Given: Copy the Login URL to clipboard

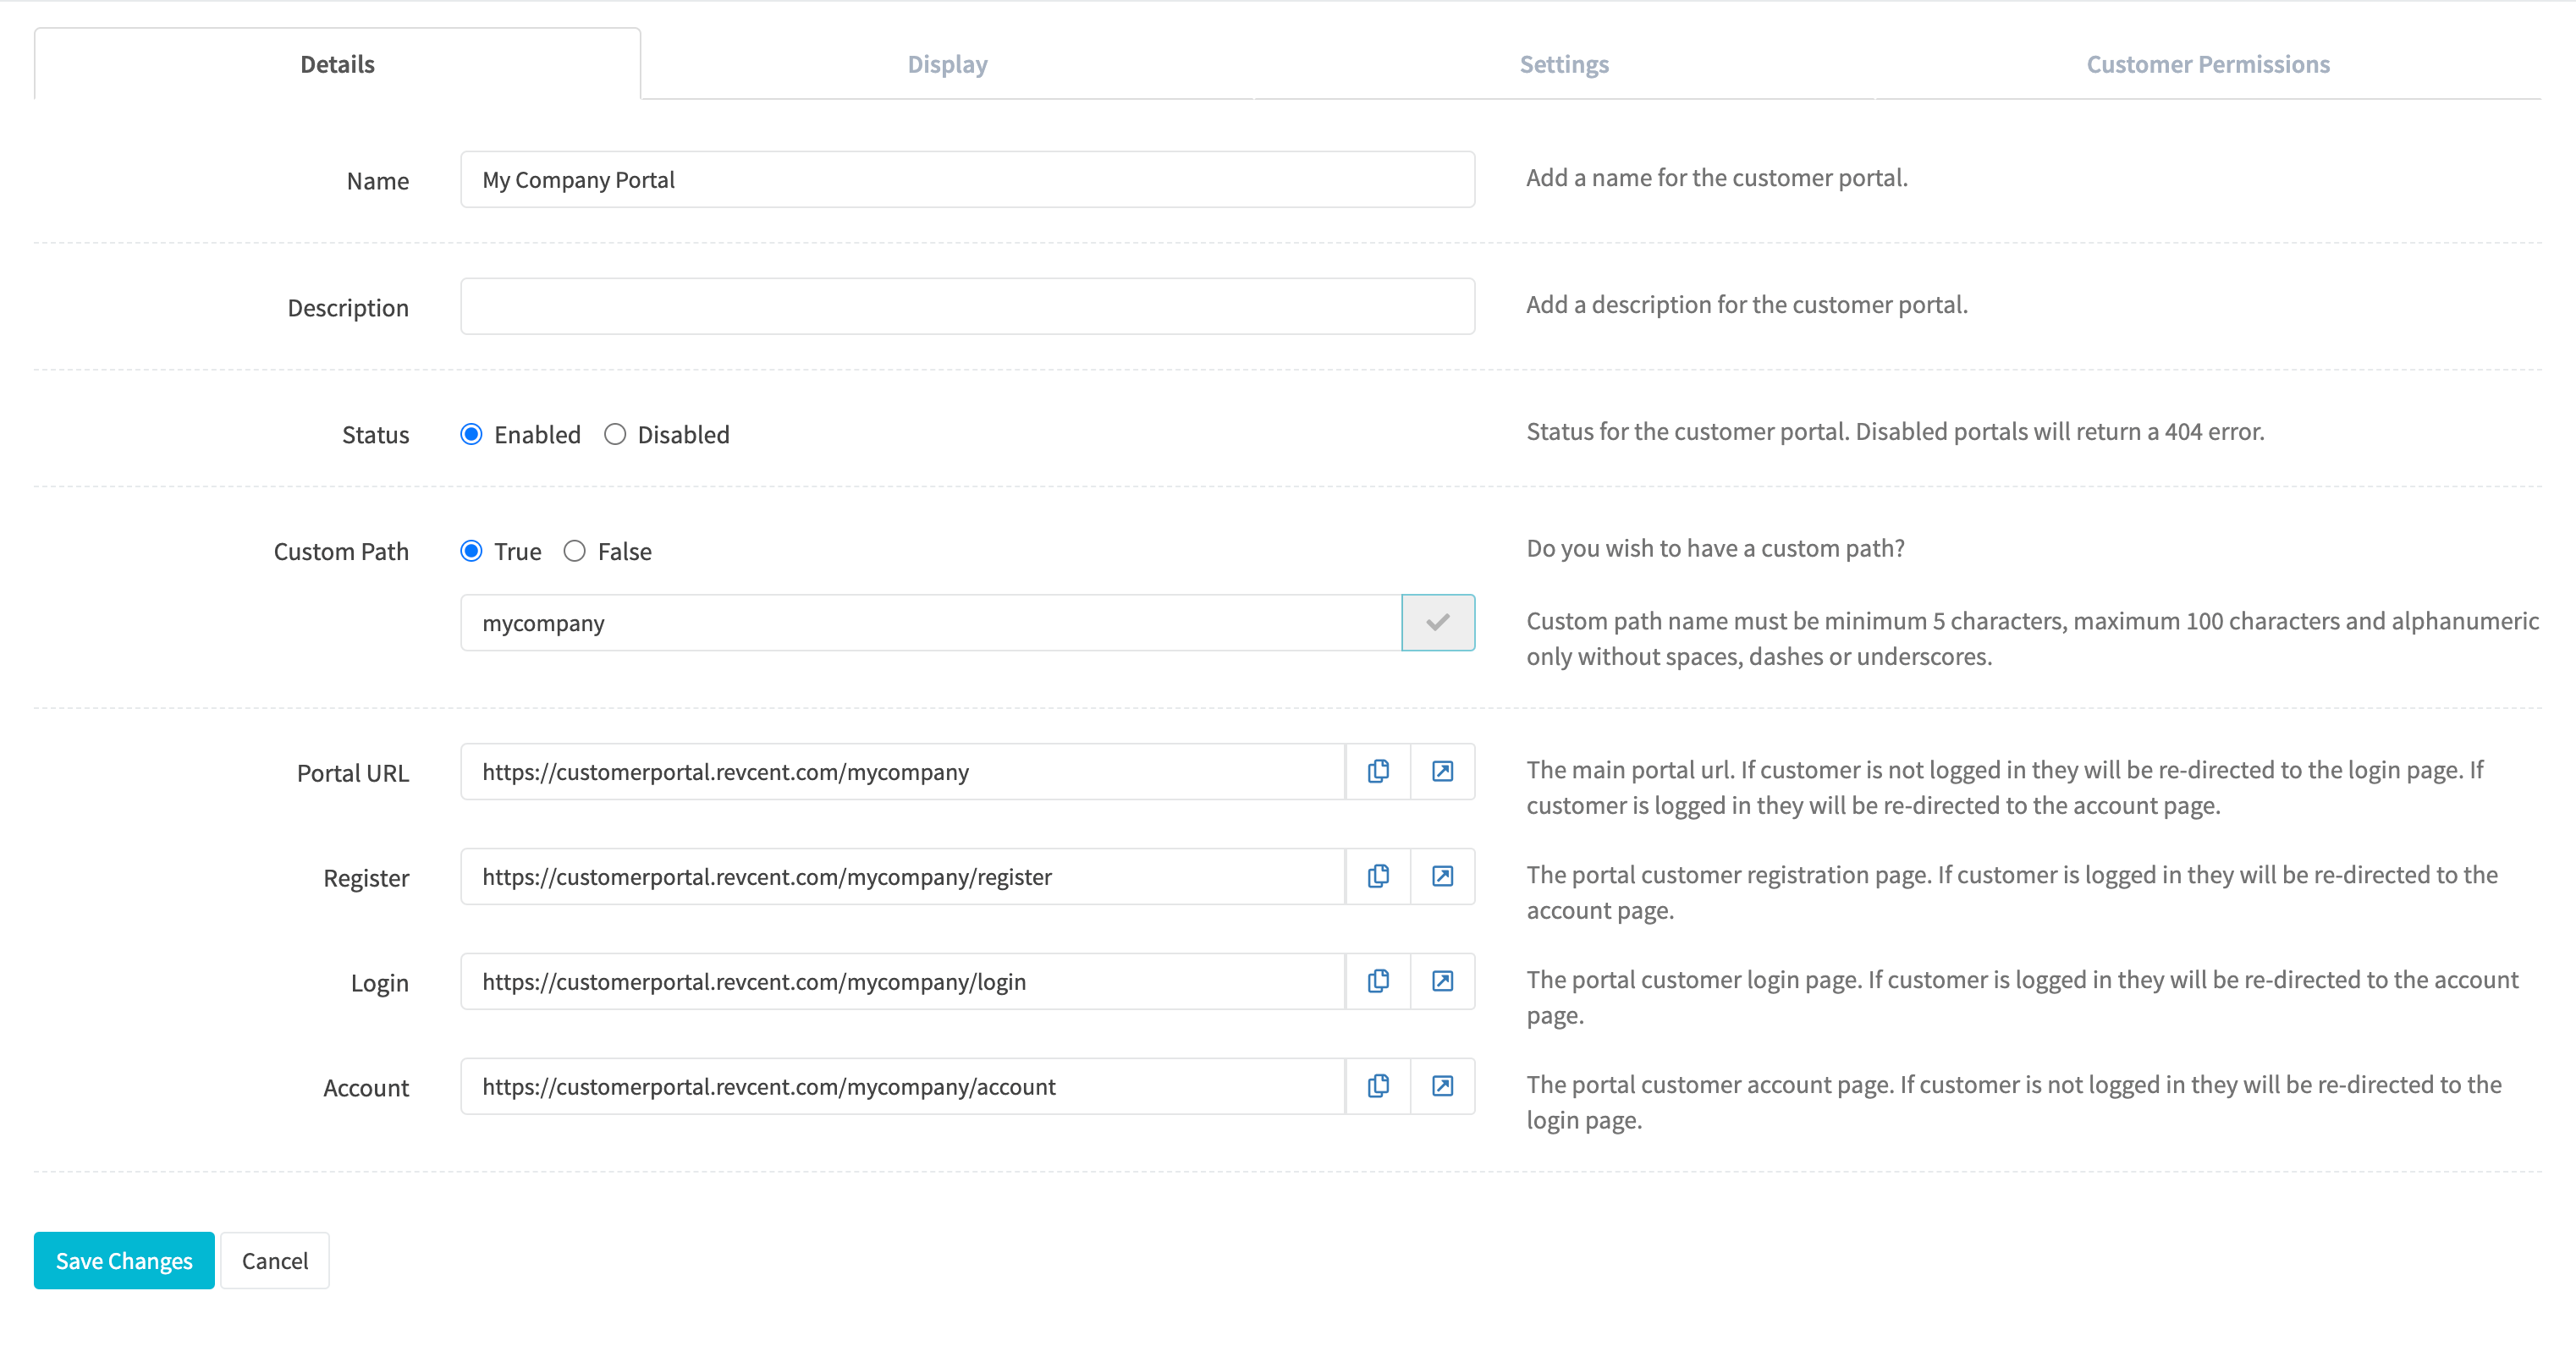Looking at the screenshot, I should (1378, 981).
